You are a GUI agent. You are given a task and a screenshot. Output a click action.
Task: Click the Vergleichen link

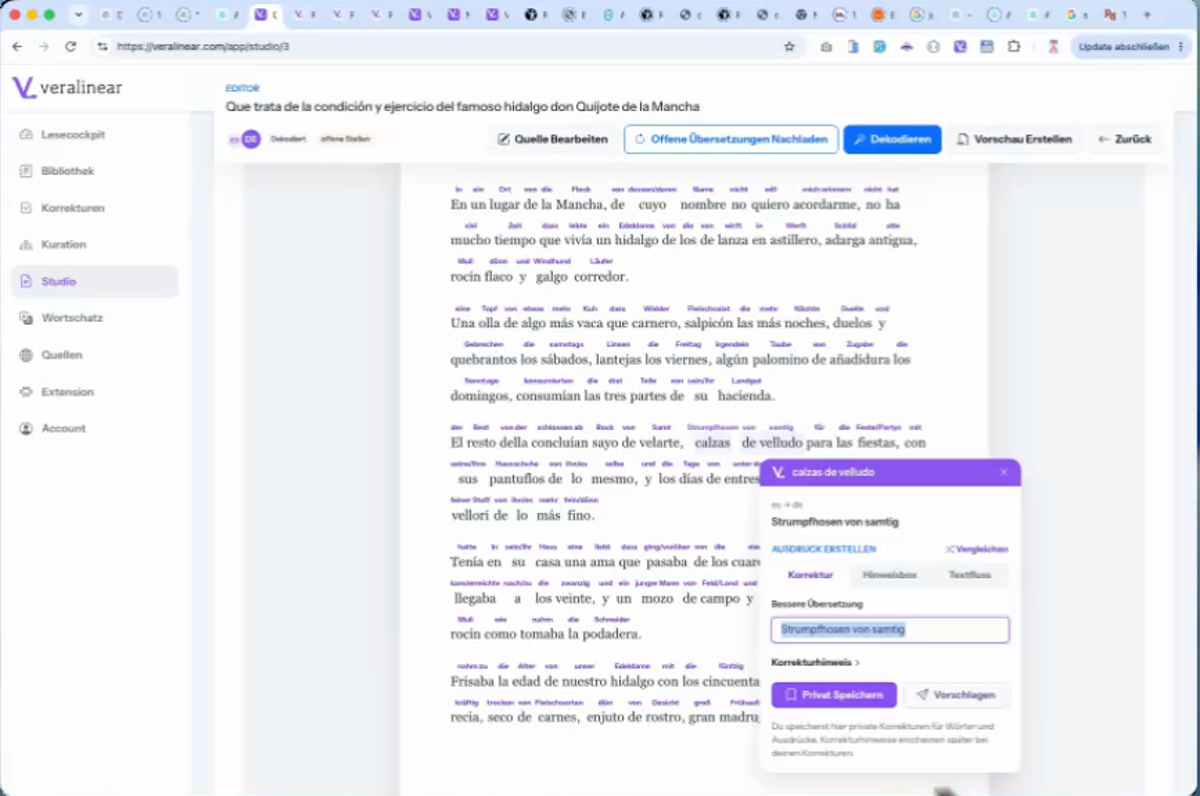[977, 549]
